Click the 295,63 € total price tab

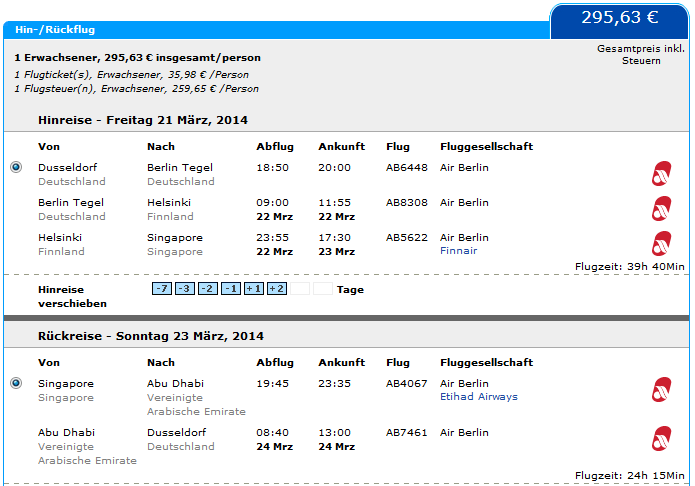tap(619, 21)
